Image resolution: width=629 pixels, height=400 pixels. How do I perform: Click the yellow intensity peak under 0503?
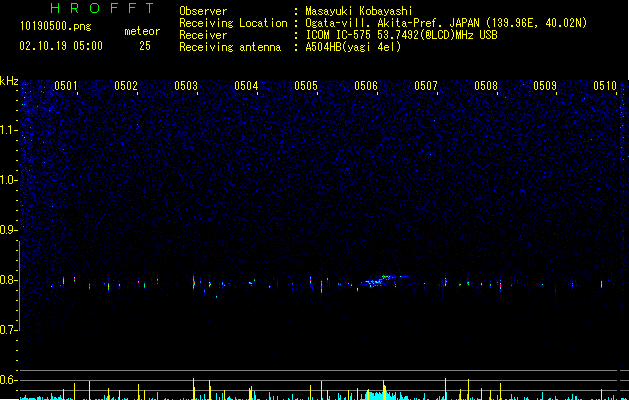coord(193,388)
